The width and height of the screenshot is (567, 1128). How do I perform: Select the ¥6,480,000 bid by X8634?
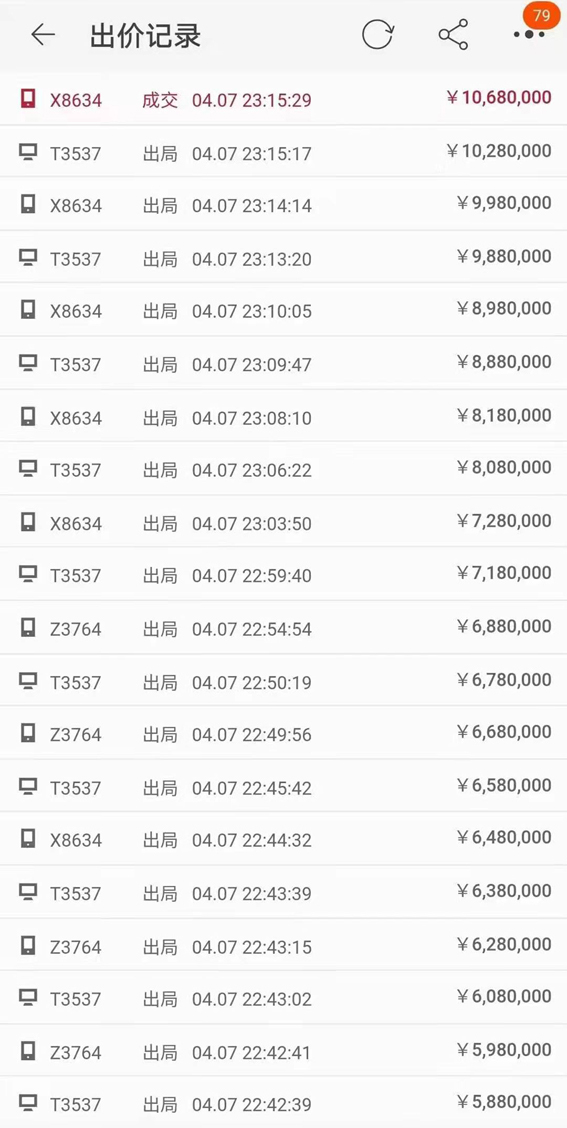pos(284,839)
